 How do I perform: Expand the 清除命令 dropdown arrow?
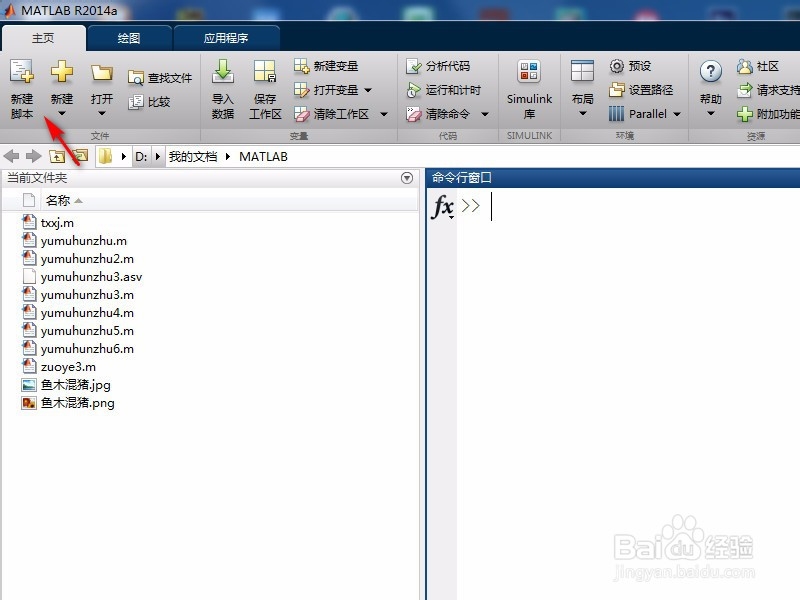point(485,114)
